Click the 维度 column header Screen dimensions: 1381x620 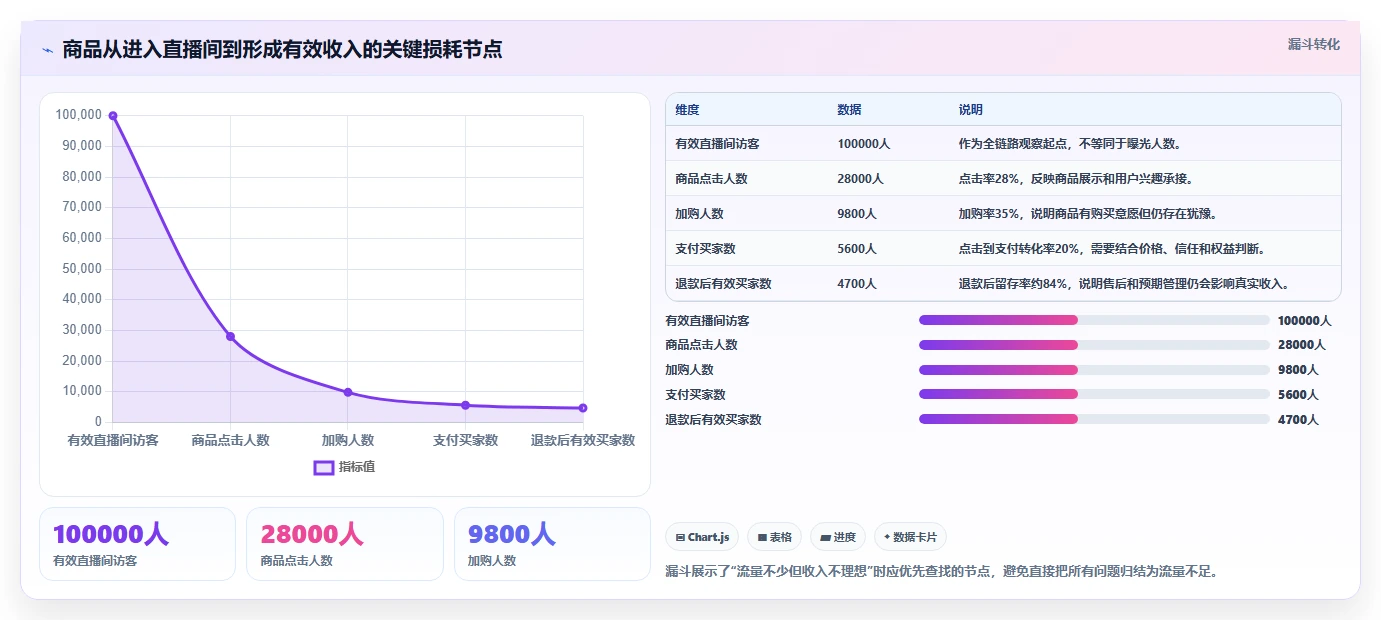tap(687, 110)
